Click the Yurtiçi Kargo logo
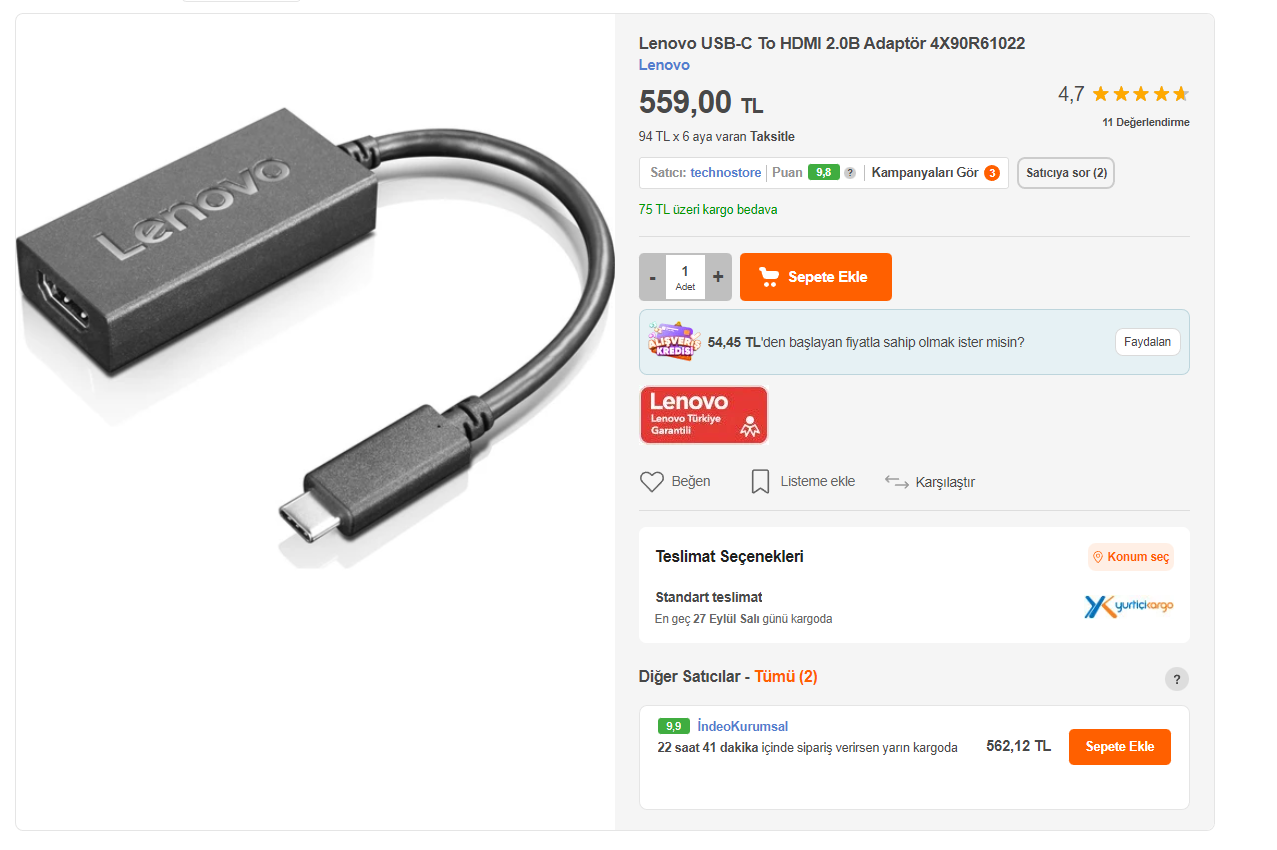The height and width of the screenshot is (850, 1277). click(x=1129, y=606)
